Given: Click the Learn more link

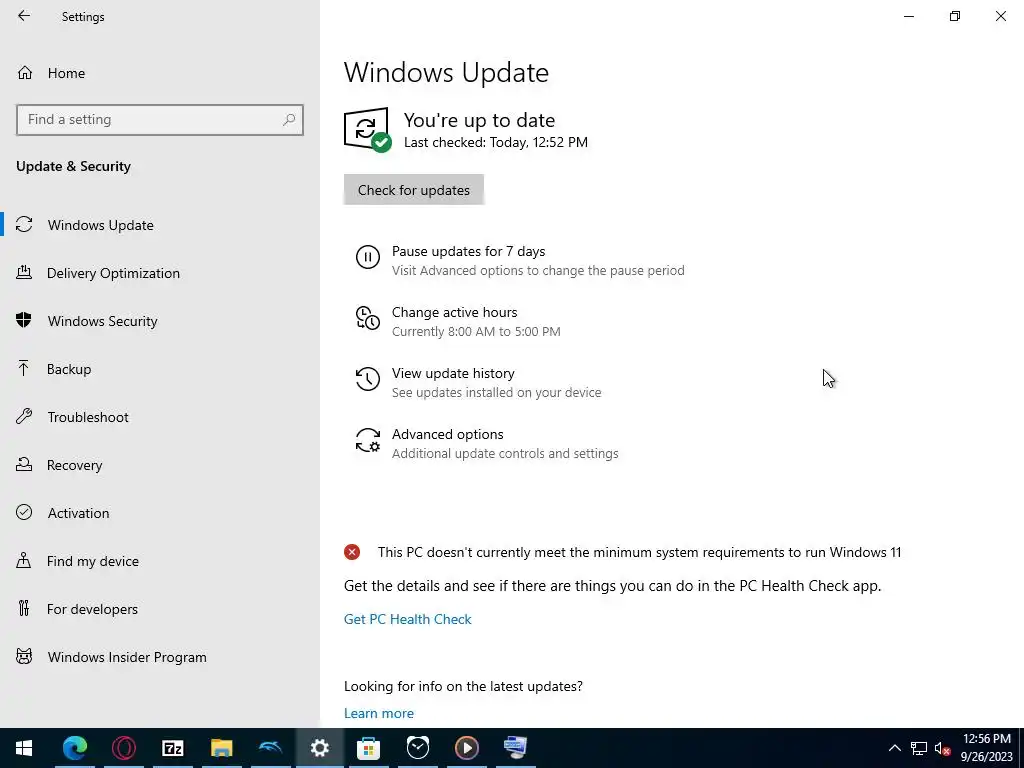Looking at the screenshot, I should [x=379, y=713].
